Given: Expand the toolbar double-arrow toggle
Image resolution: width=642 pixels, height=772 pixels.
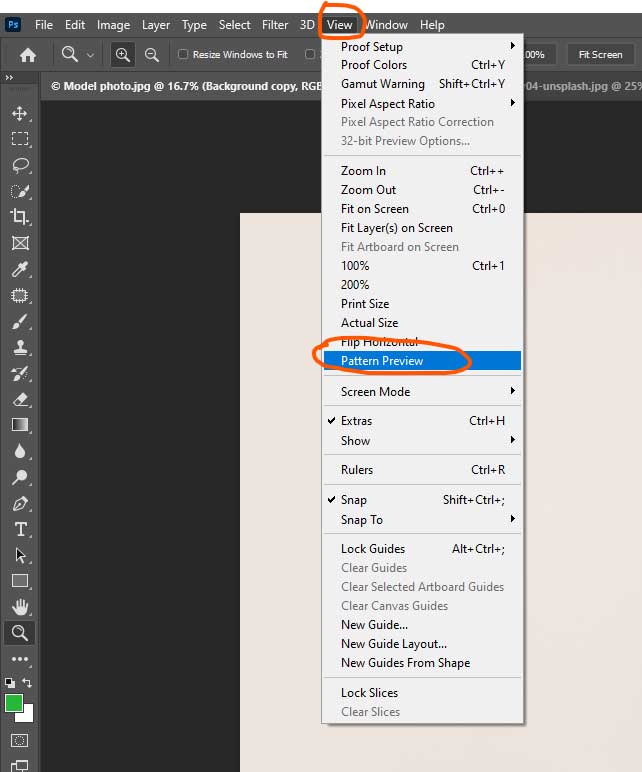Looking at the screenshot, I should pyautogui.click(x=9, y=77).
